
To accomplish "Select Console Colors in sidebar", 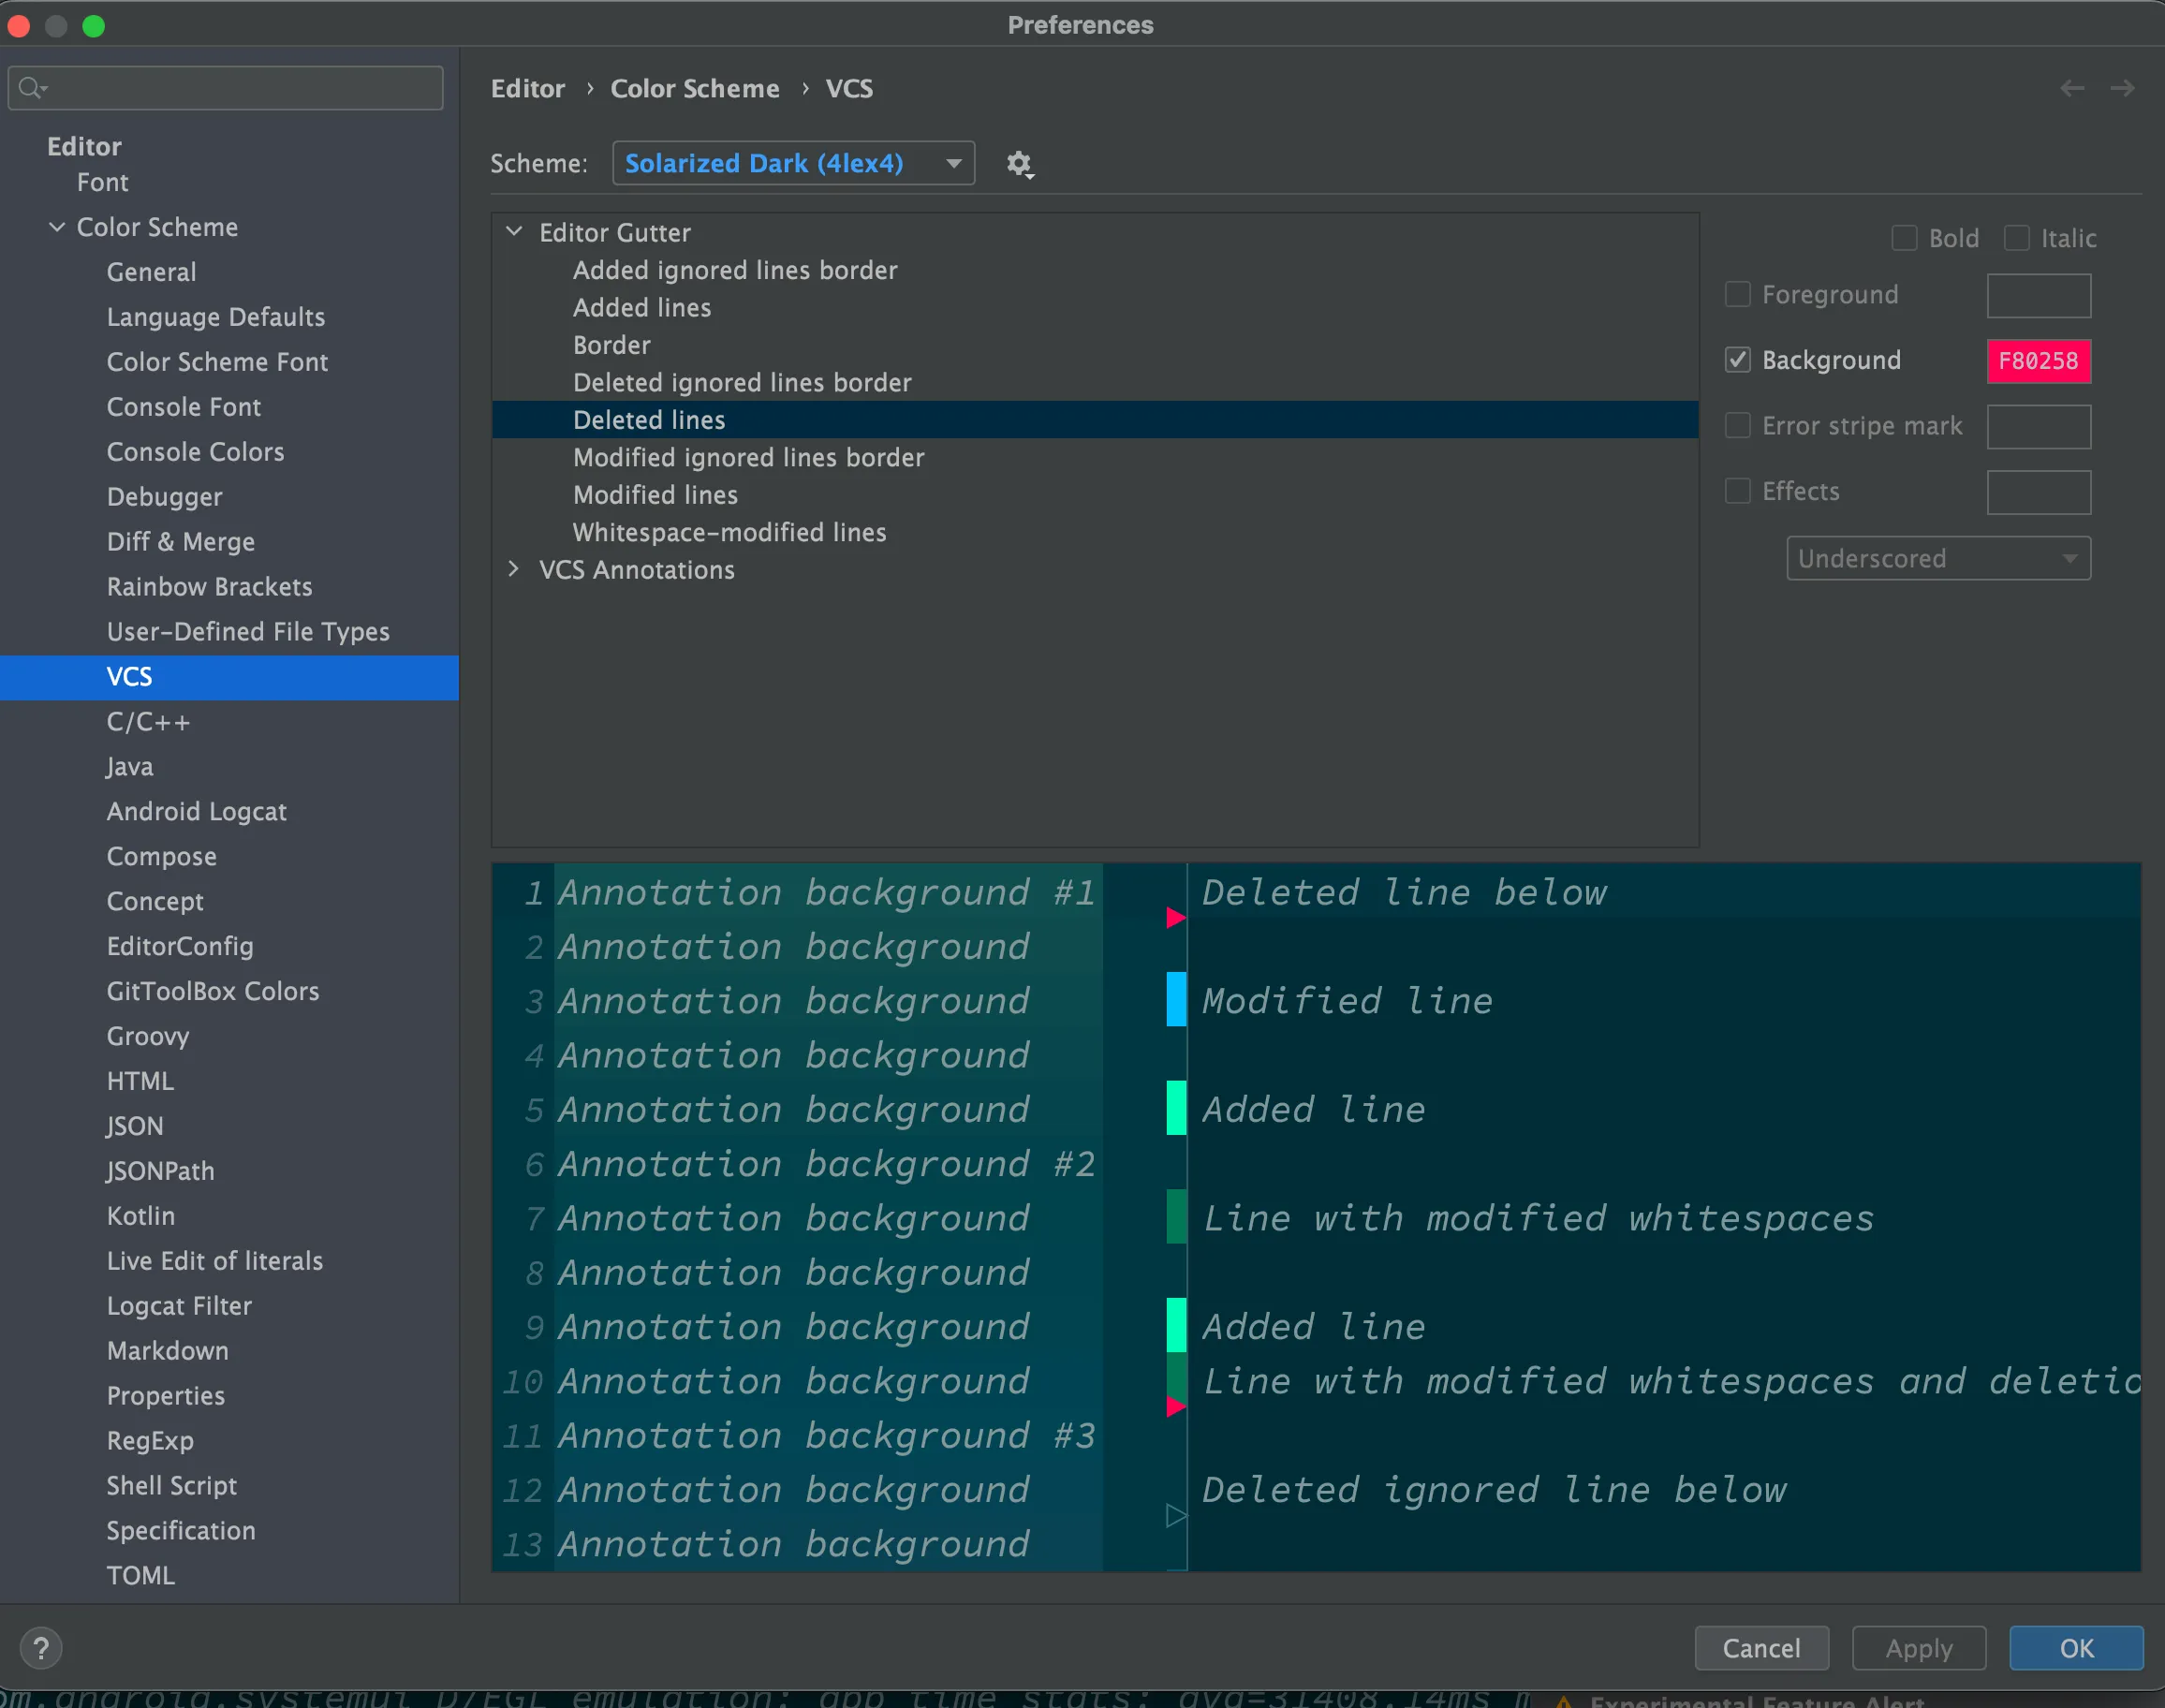I will click(x=195, y=452).
